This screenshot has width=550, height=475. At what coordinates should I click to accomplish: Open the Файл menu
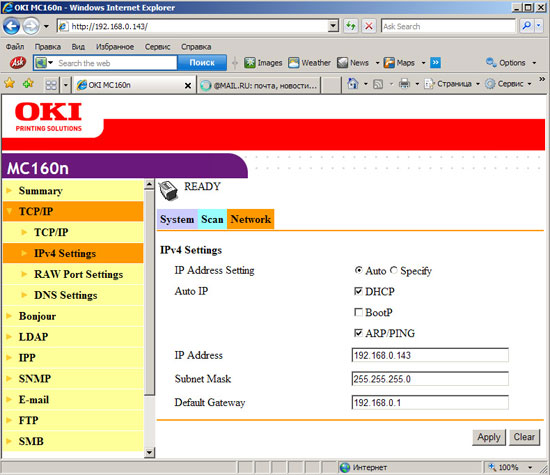click(x=15, y=47)
